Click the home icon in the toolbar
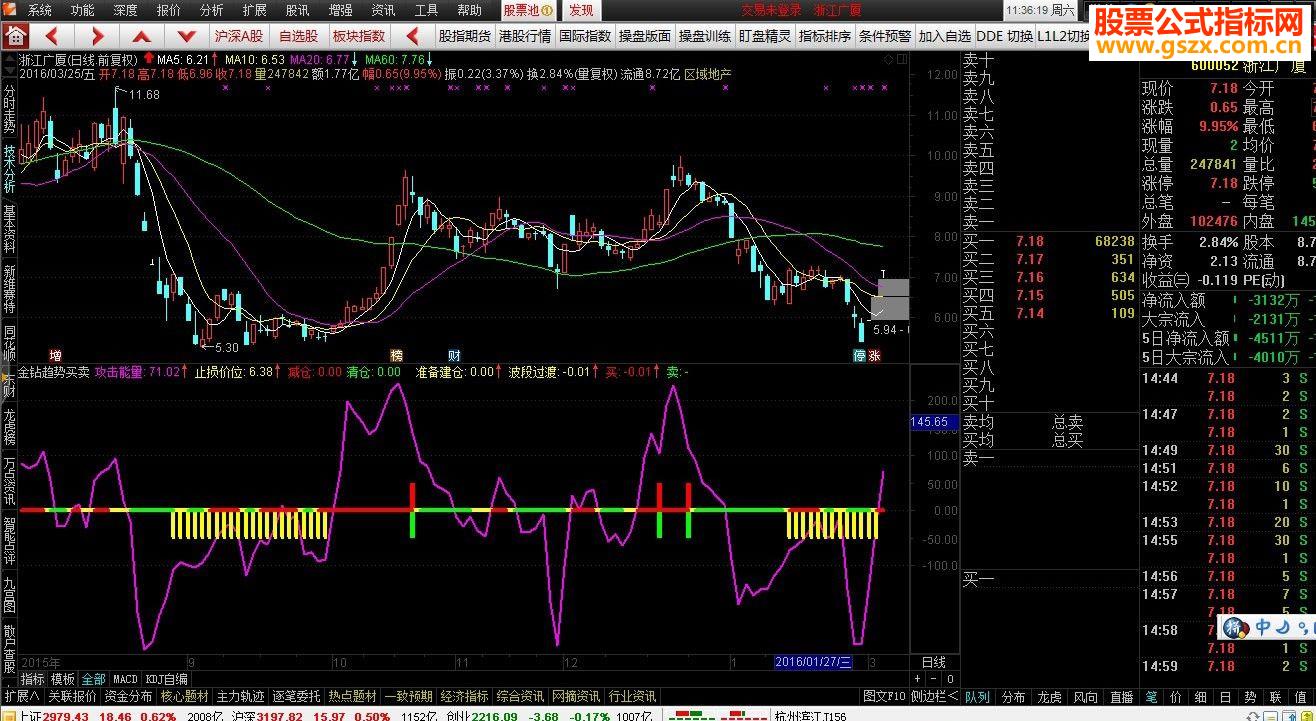The image size is (1316, 721). [14, 36]
